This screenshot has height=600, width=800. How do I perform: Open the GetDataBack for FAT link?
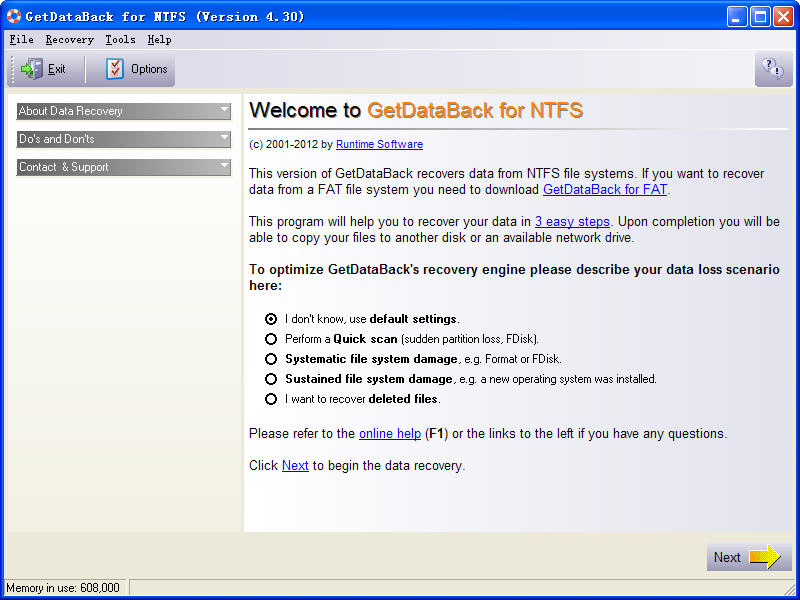coord(605,189)
